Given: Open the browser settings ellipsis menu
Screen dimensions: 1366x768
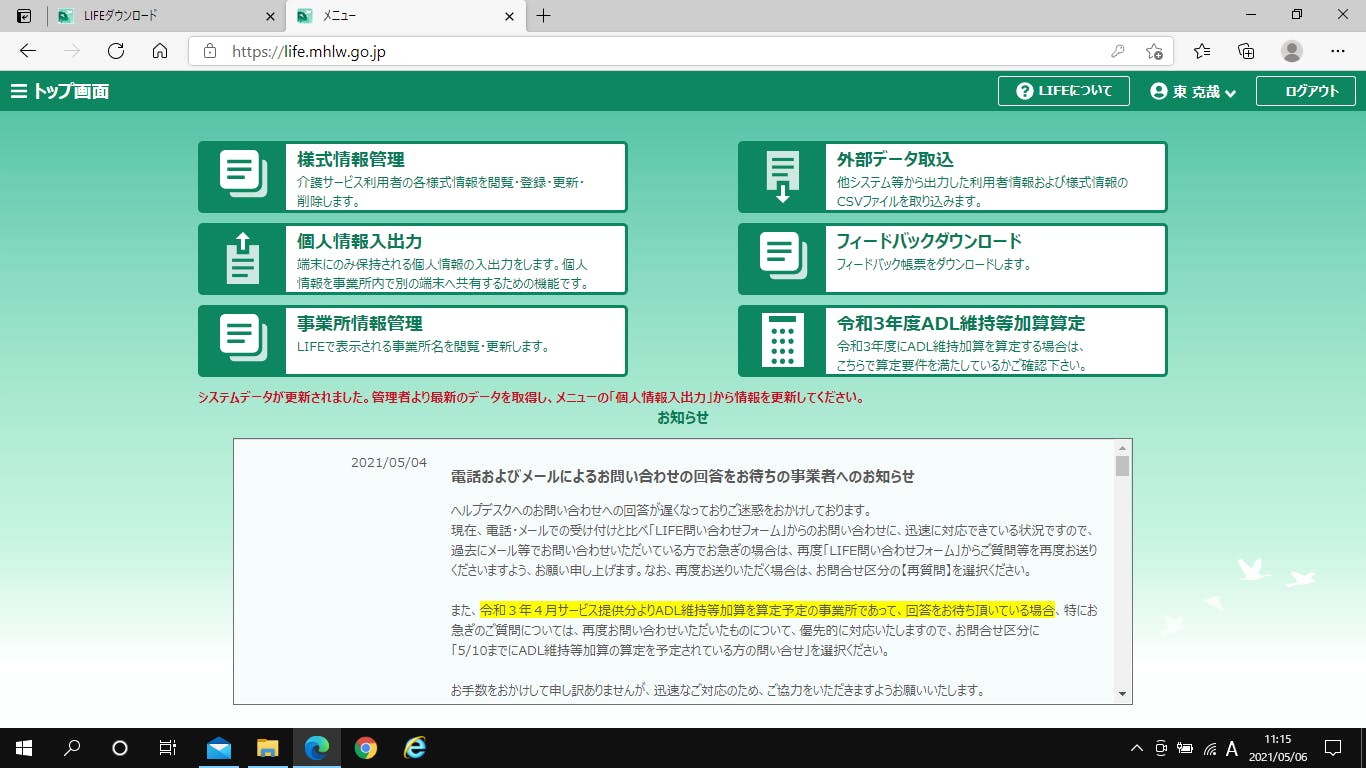Looking at the screenshot, I should click(x=1338, y=51).
